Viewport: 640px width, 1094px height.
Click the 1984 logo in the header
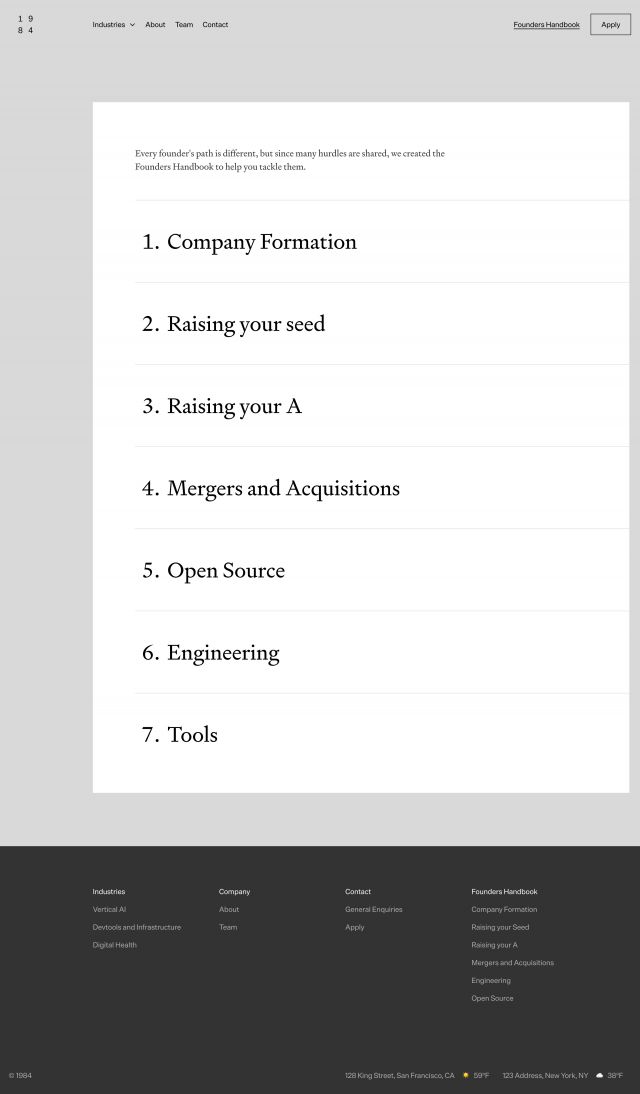click(25, 24)
